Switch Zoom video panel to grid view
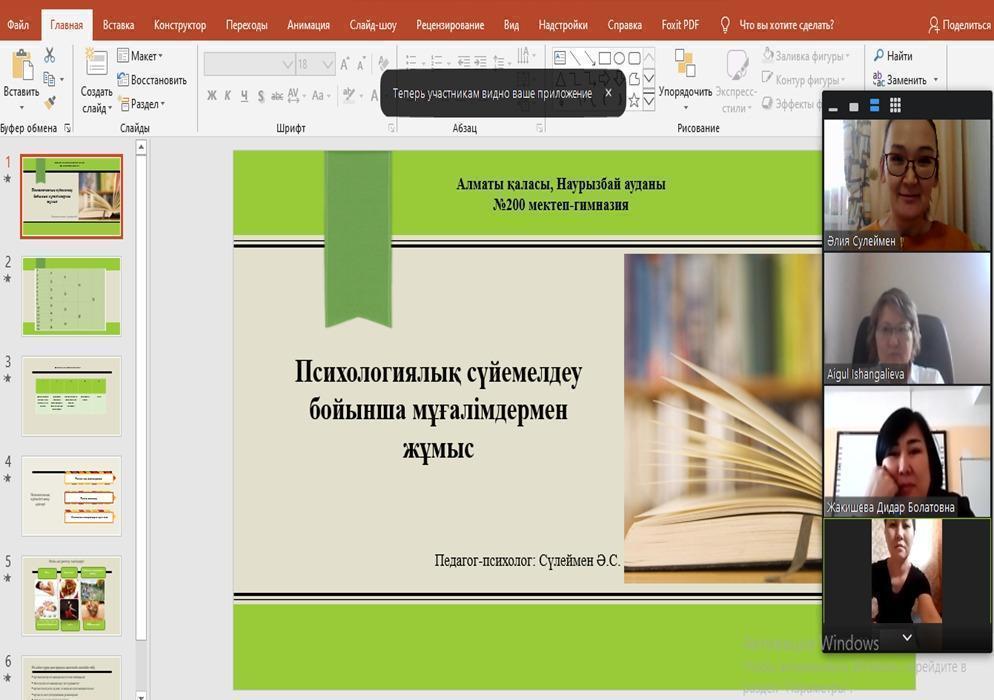The width and height of the screenshot is (994, 700). coord(895,105)
